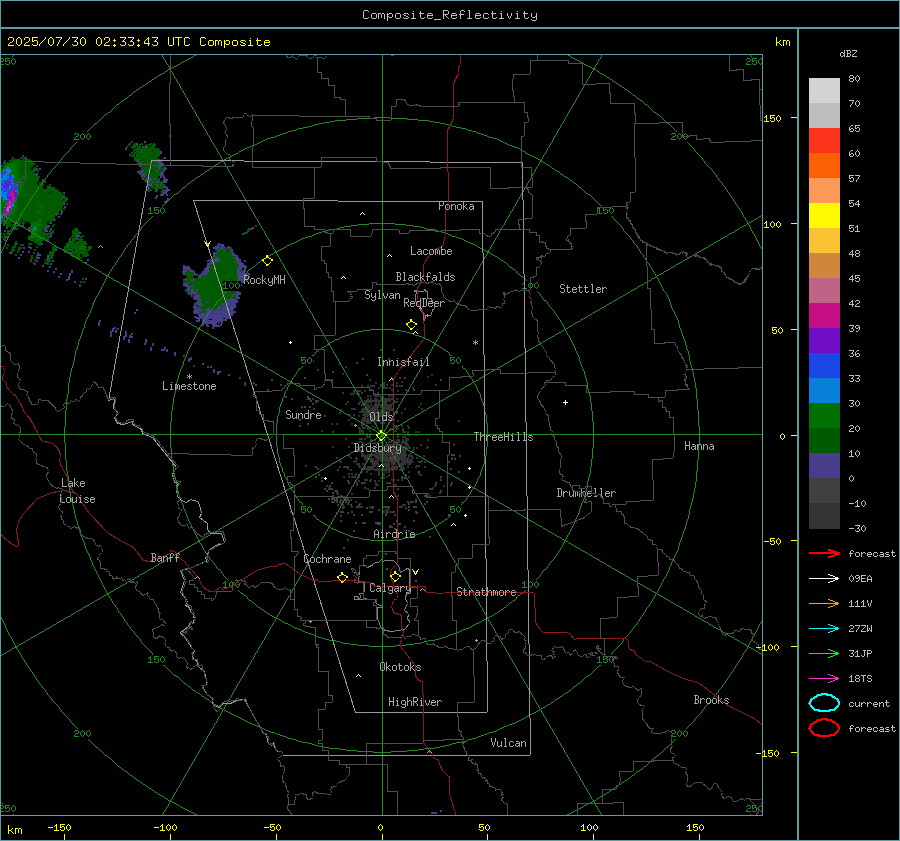Click the Ponoka label
This screenshot has height=841, width=900.
coord(456,206)
